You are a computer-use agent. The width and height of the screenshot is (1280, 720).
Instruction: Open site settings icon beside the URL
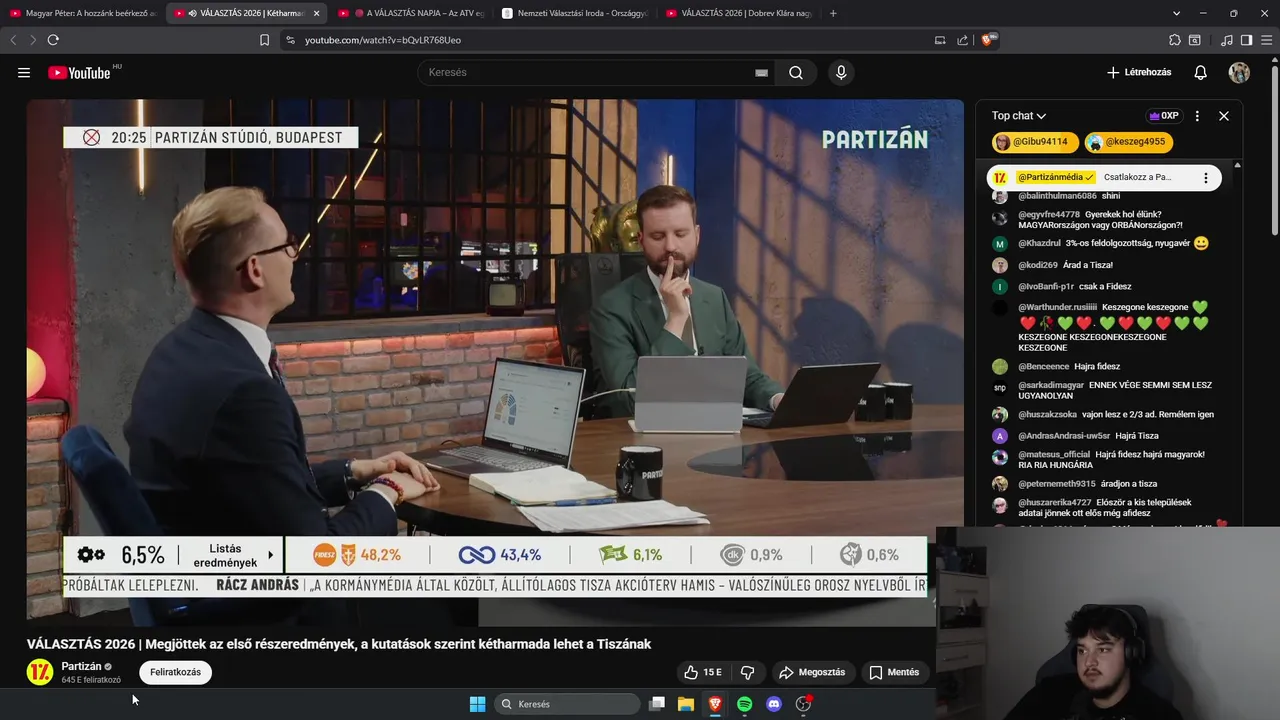pos(290,40)
